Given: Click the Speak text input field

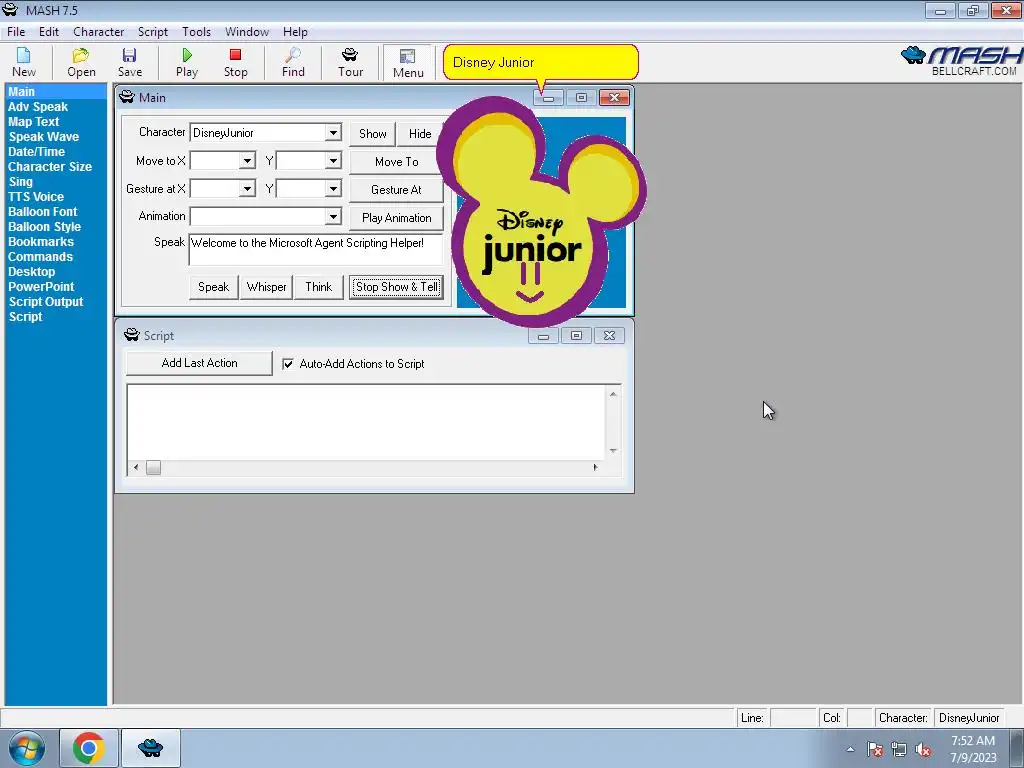Looking at the screenshot, I should (316, 249).
